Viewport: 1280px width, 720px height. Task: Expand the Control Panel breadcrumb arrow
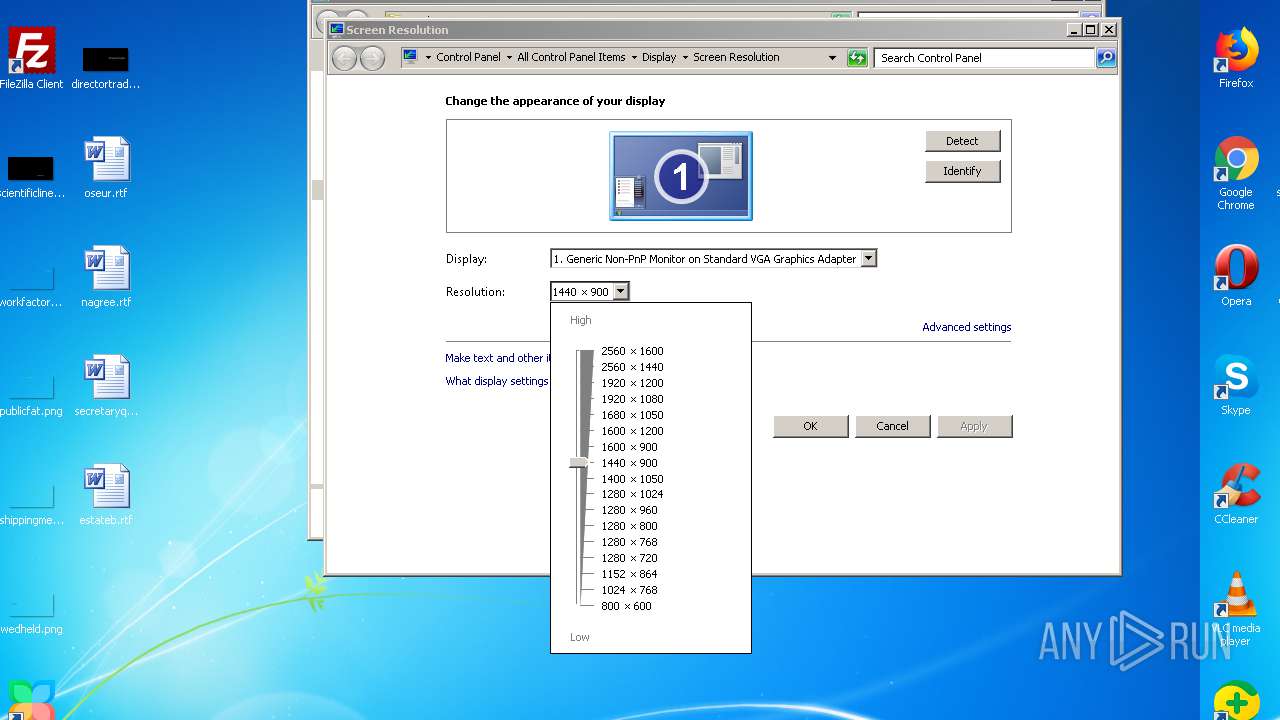coord(509,58)
